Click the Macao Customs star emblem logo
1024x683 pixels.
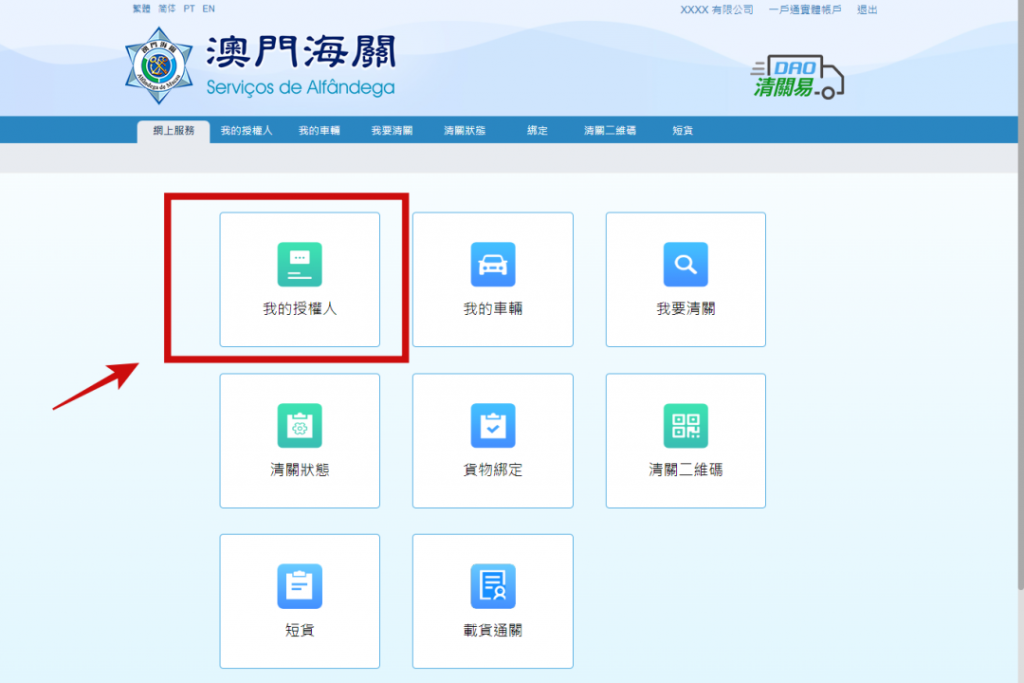[x=155, y=65]
